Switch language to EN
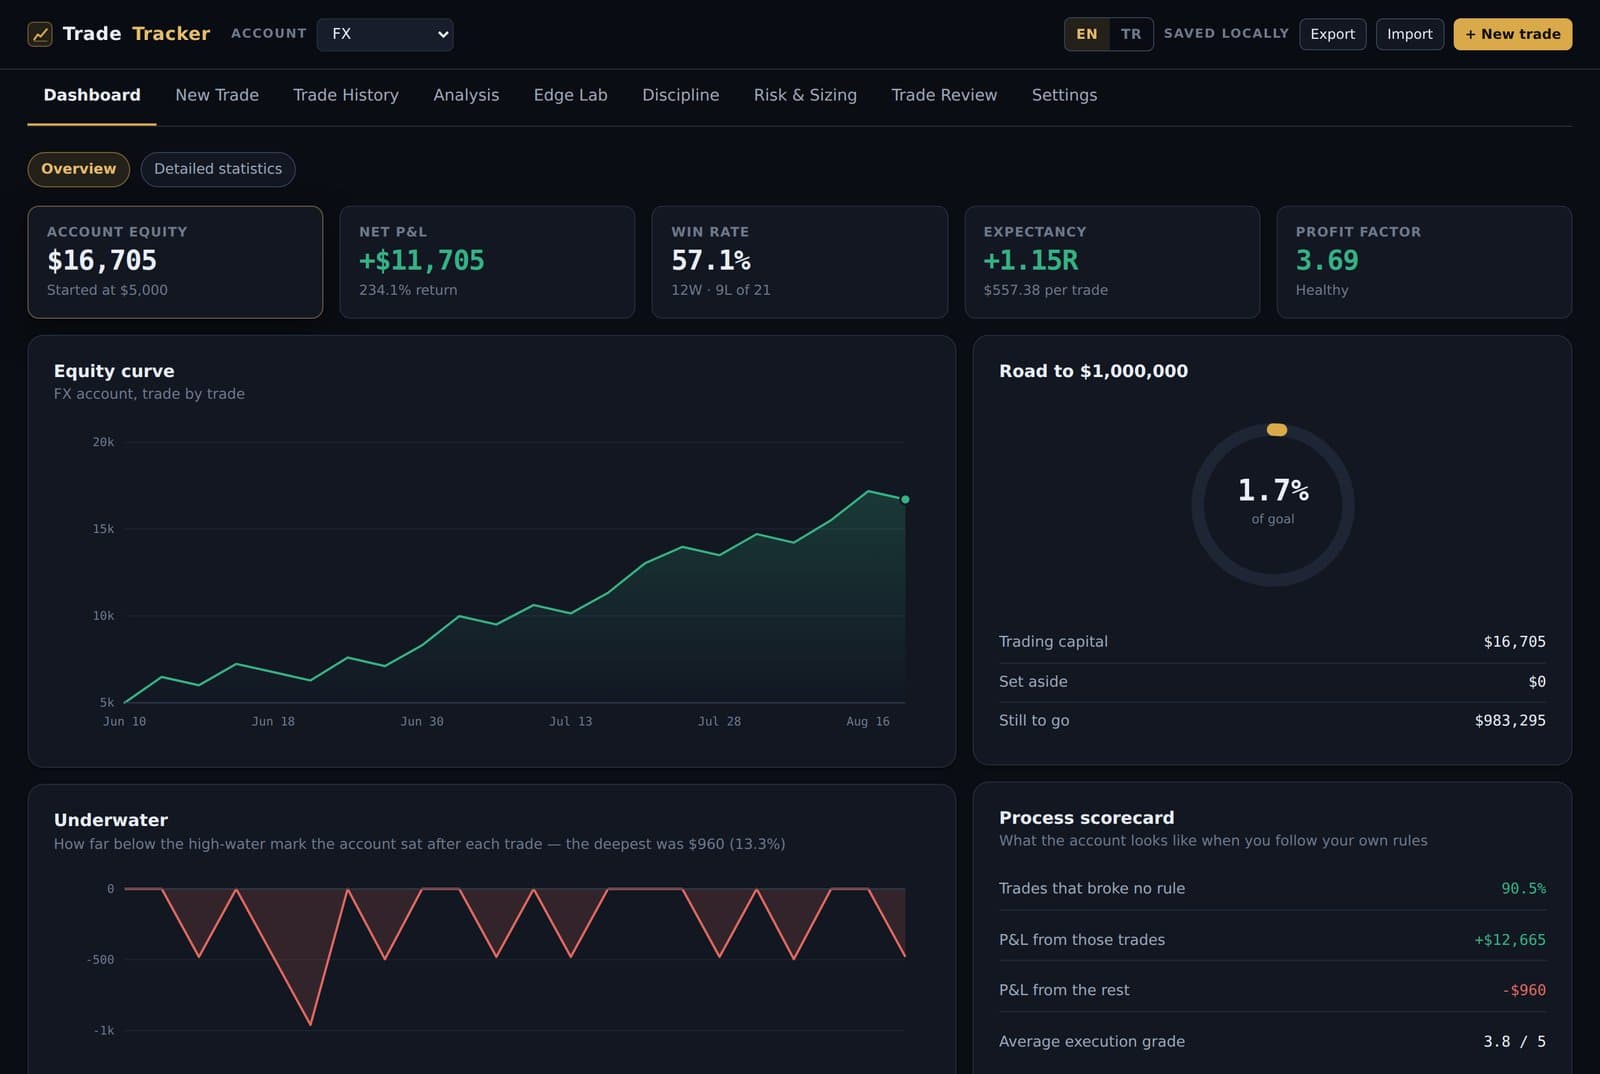Screen dimensions: 1600x1074 pos(1087,34)
